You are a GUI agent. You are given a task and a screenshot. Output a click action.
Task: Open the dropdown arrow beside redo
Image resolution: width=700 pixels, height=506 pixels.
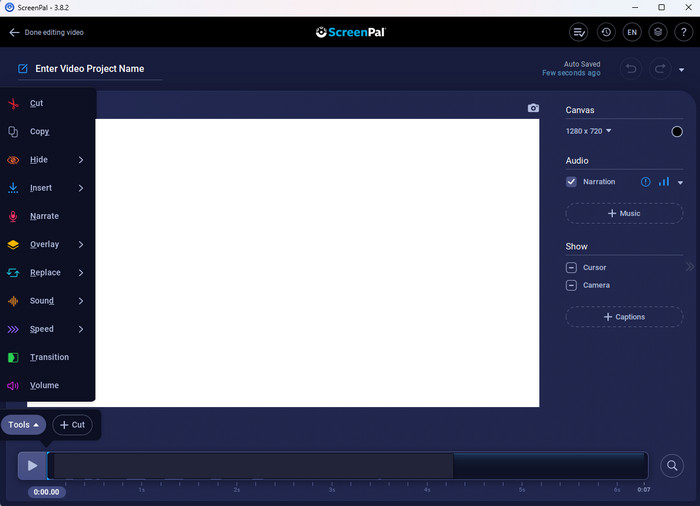(681, 70)
